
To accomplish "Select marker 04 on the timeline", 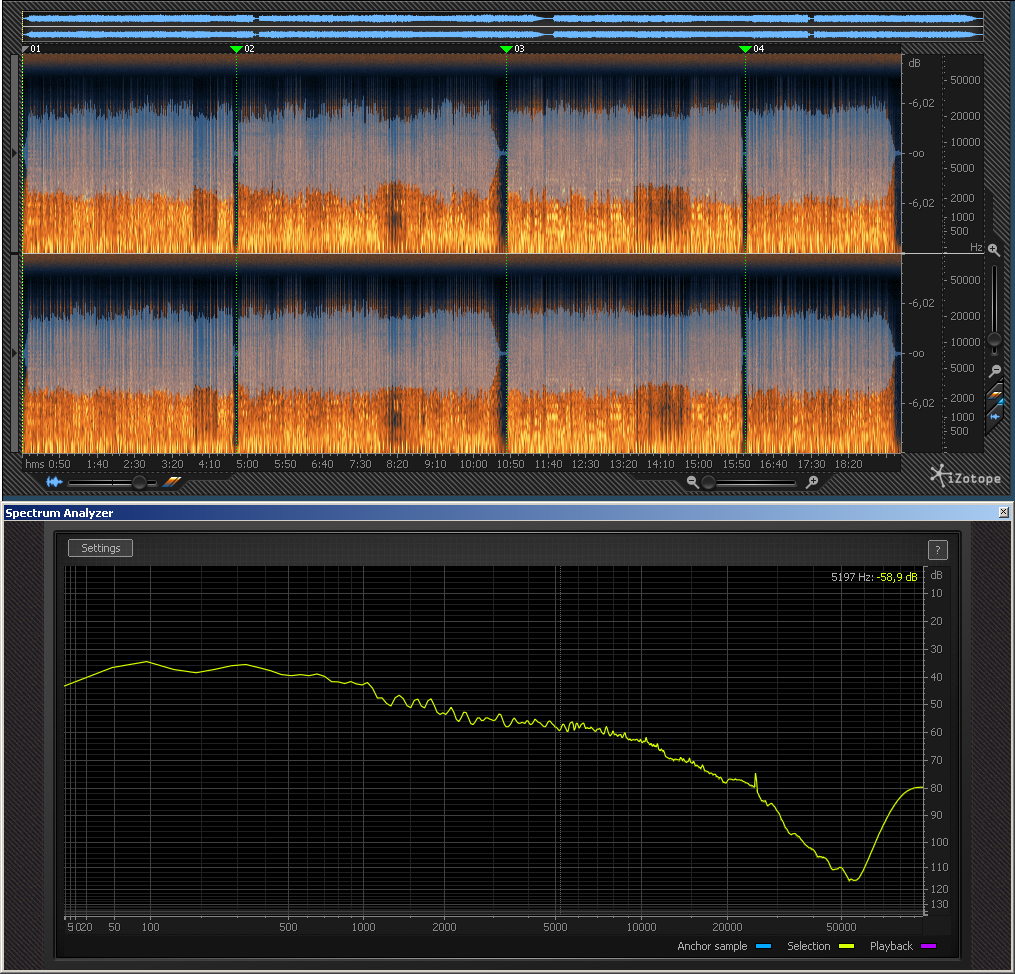I will (745, 49).
